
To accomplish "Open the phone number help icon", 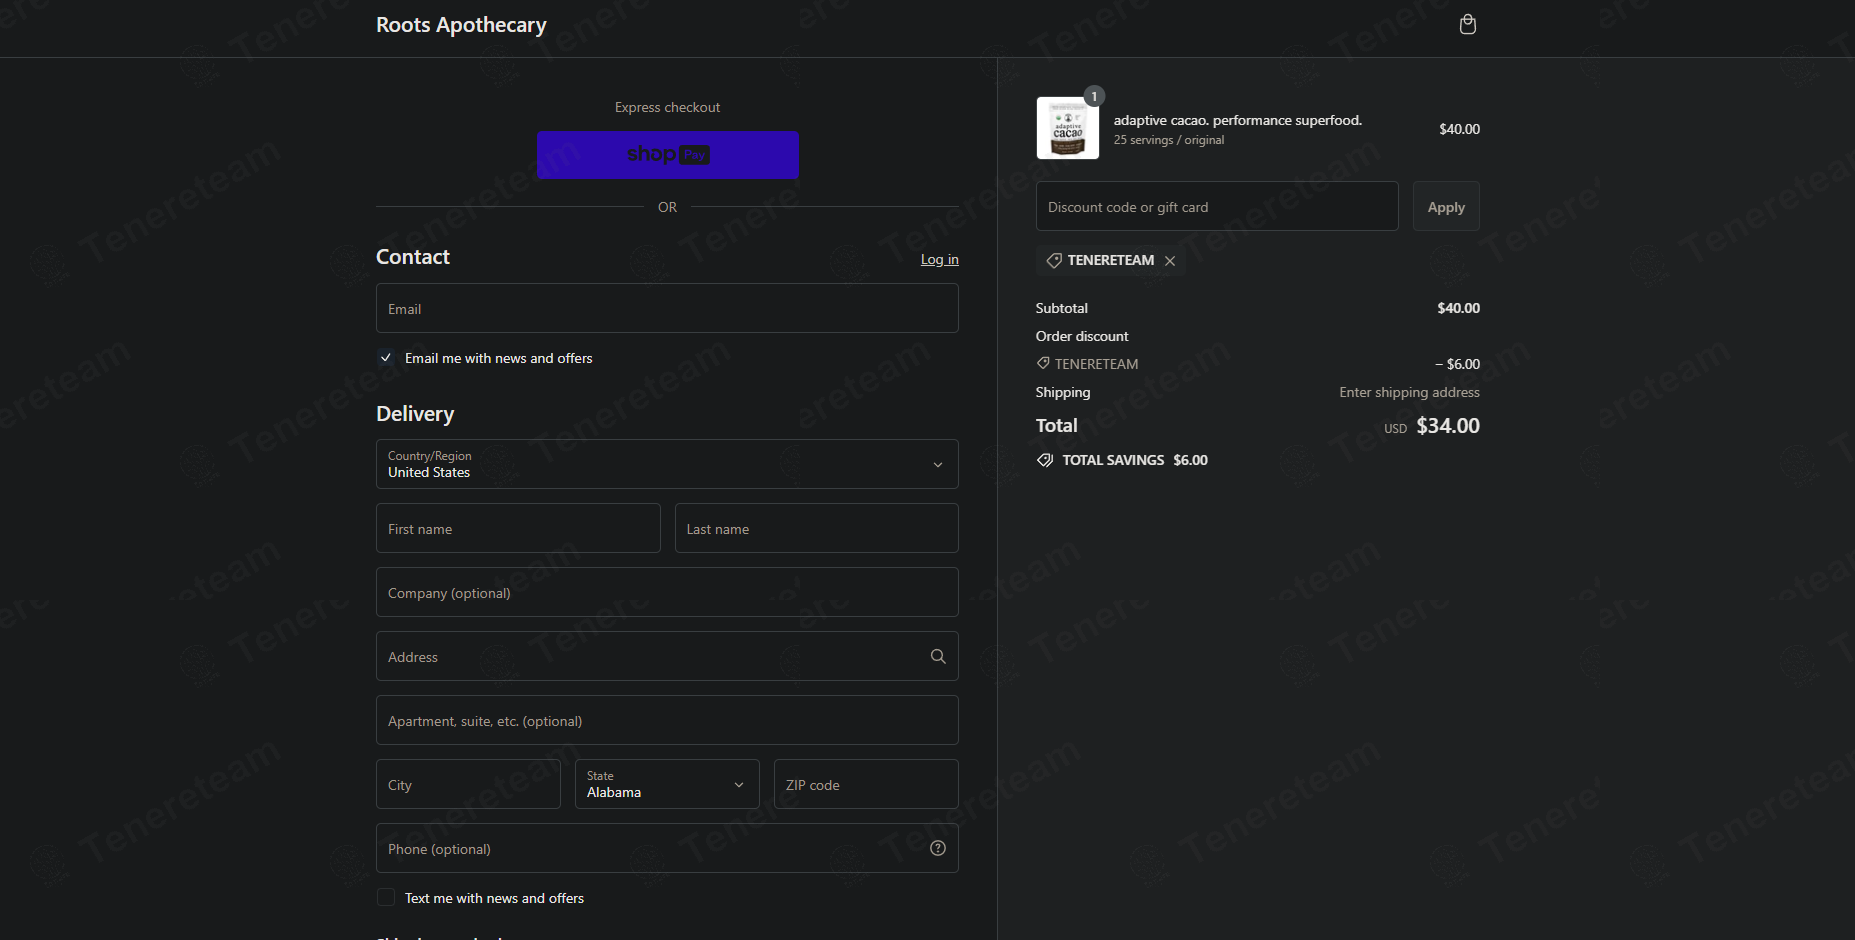I will 938,849.
